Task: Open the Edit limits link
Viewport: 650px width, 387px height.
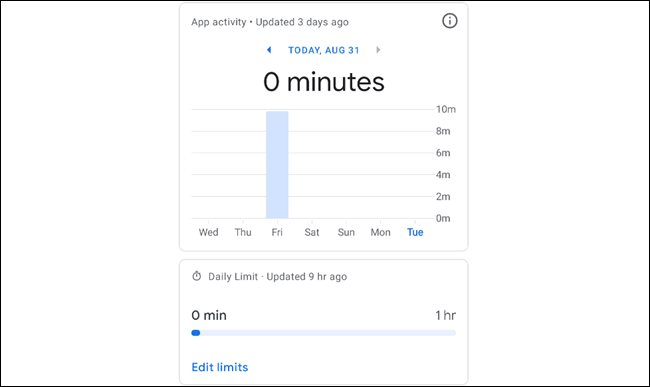Action: (220, 367)
